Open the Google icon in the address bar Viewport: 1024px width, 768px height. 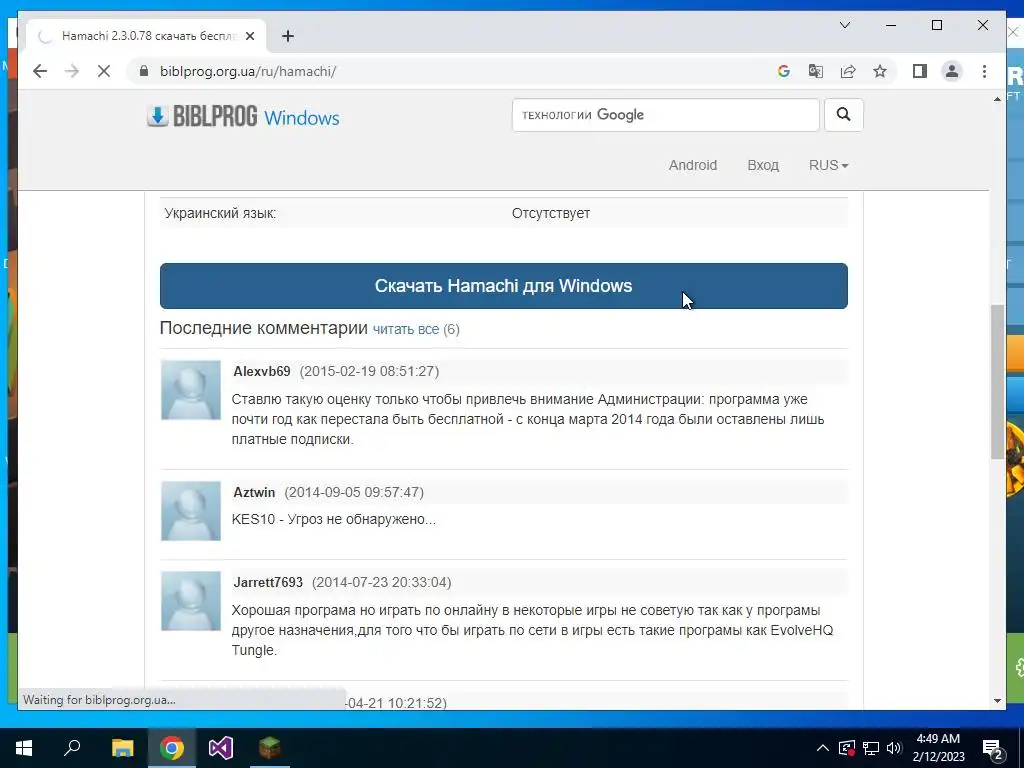(x=784, y=71)
